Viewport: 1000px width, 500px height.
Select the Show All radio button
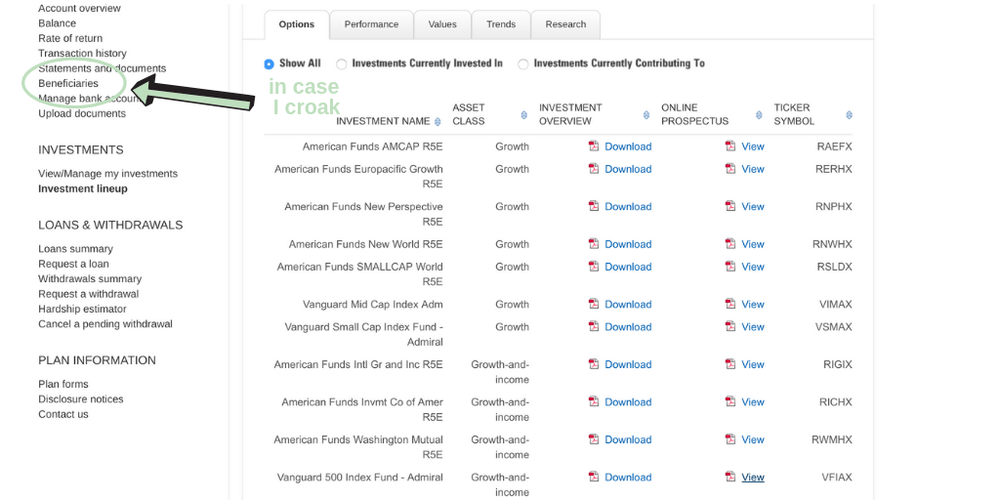click(269, 64)
